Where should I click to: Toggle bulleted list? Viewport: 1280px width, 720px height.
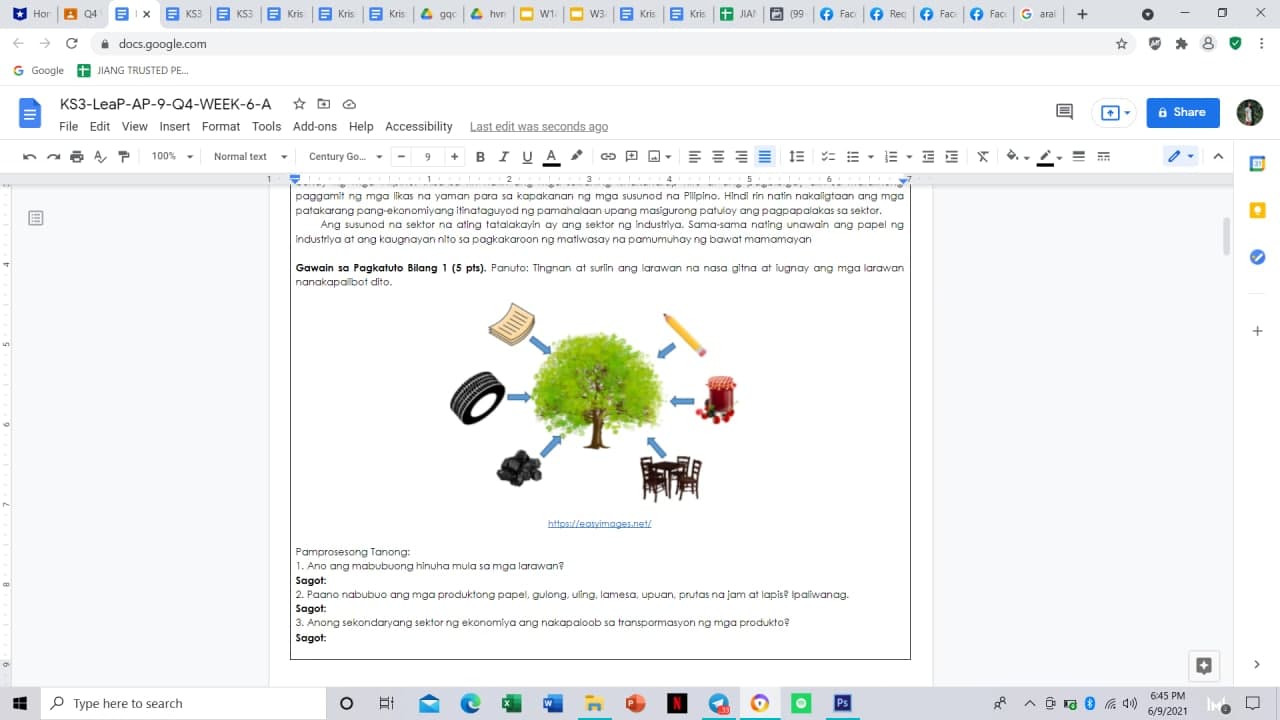tap(853, 156)
